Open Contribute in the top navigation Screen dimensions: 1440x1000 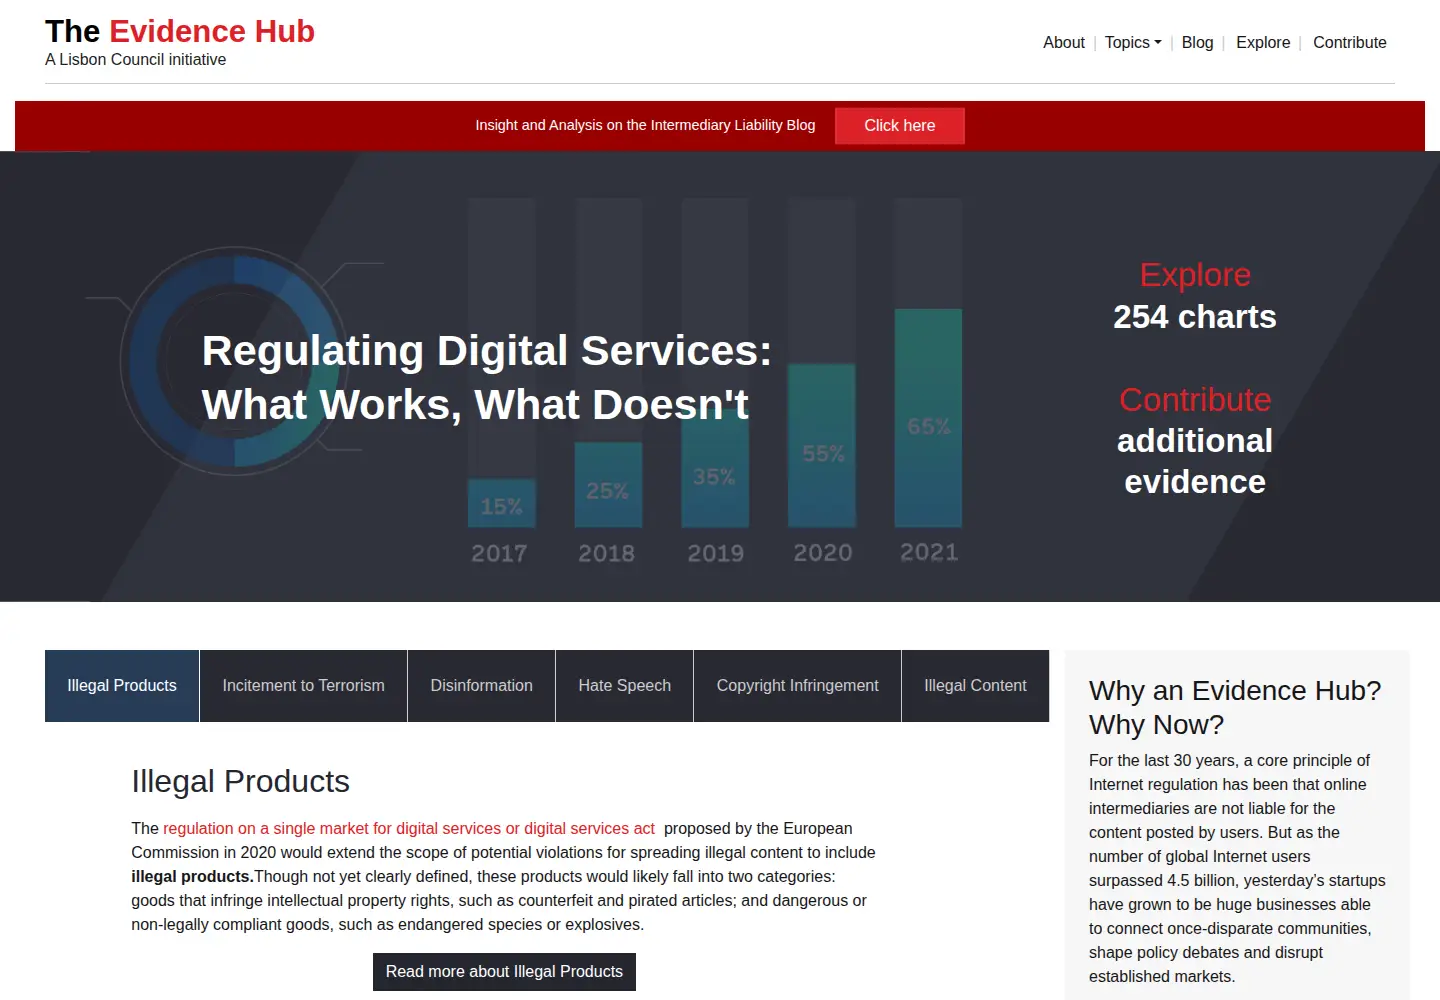[1349, 42]
